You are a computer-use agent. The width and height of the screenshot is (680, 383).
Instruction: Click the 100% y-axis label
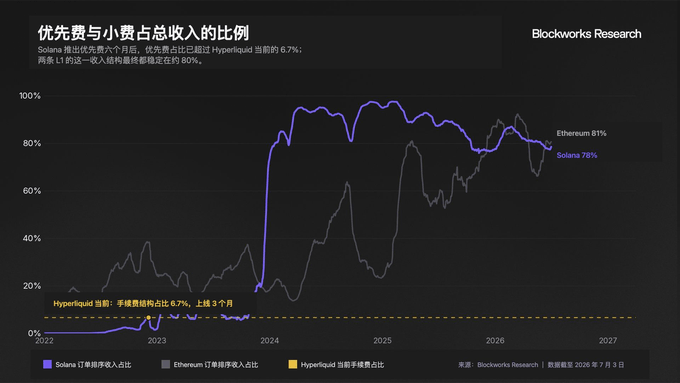[30, 96]
